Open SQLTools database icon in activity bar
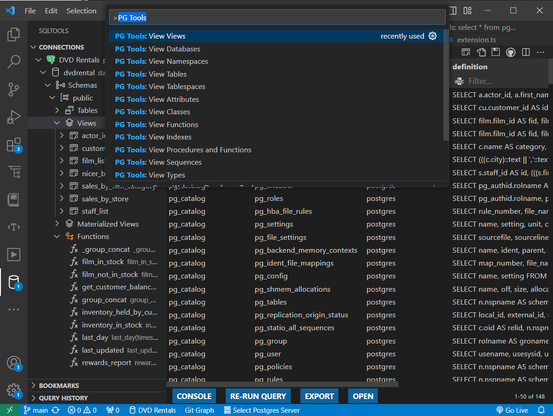 pos(14,282)
